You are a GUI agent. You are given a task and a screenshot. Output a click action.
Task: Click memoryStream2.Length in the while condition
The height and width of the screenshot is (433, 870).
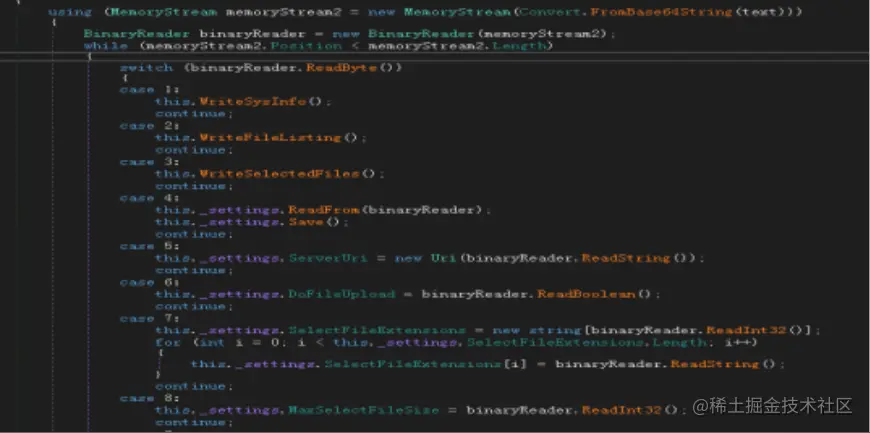458,46
